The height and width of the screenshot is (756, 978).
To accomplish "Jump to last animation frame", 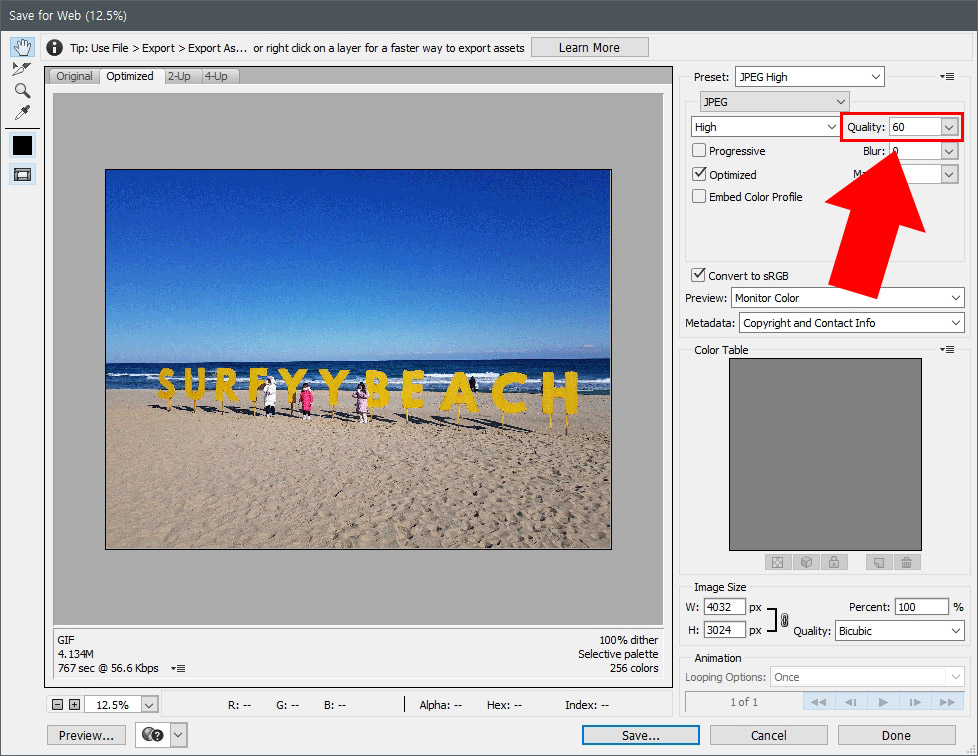I will tap(947, 702).
